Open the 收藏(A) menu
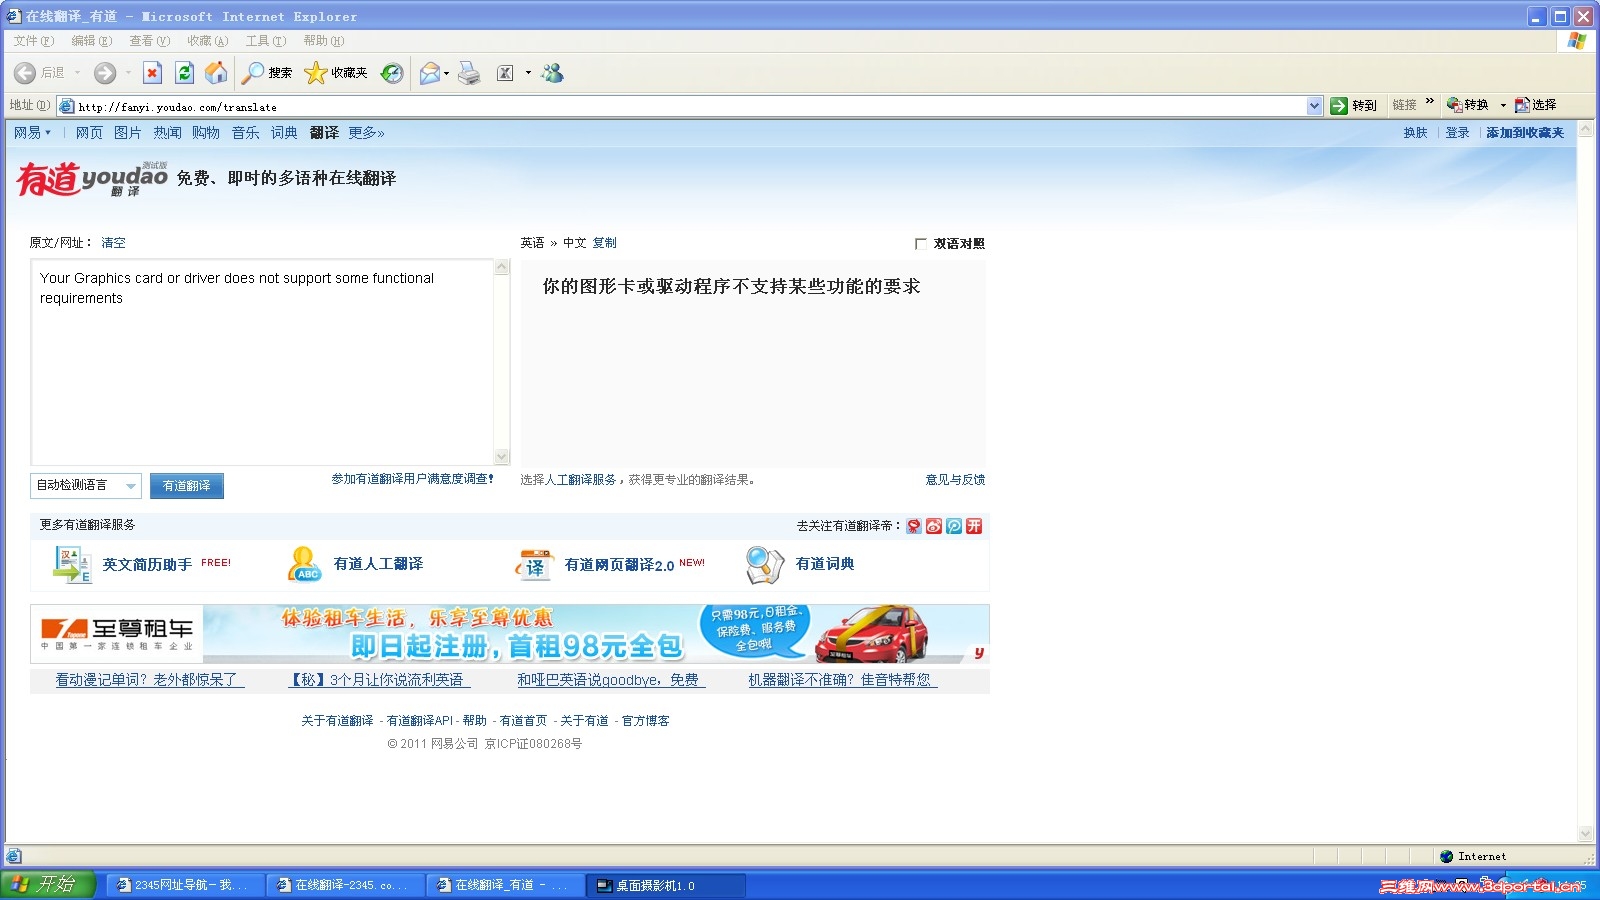 pos(208,41)
